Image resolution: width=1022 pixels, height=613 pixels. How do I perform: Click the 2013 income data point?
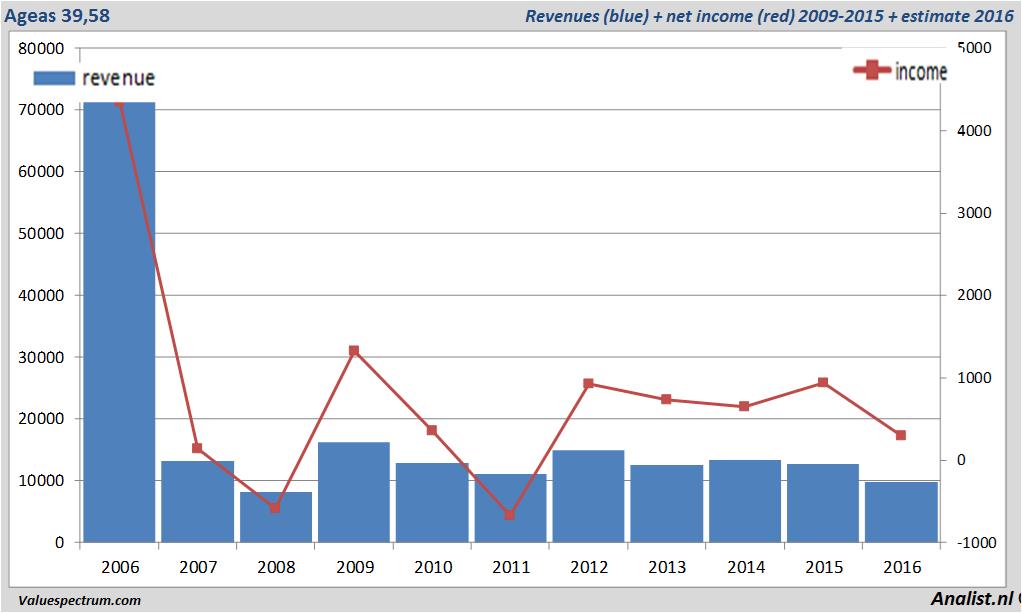pyautogui.click(x=666, y=399)
